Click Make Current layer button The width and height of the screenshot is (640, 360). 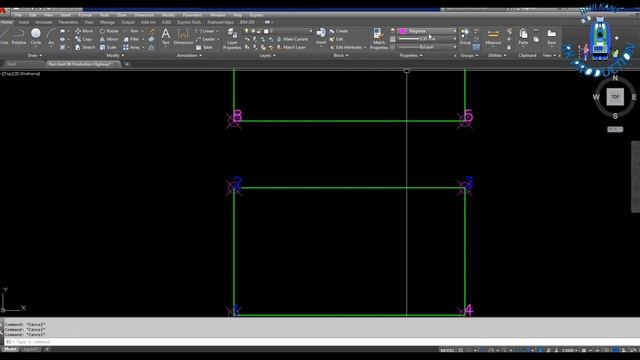[292, 39]
